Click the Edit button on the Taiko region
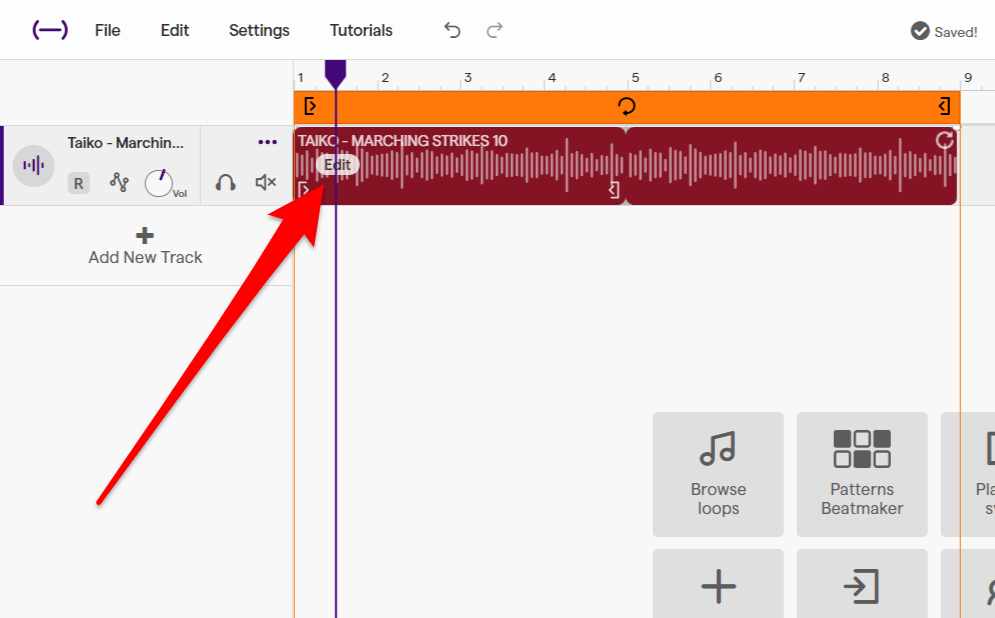This screenshot has width=995, height=618. pos(338,165)
